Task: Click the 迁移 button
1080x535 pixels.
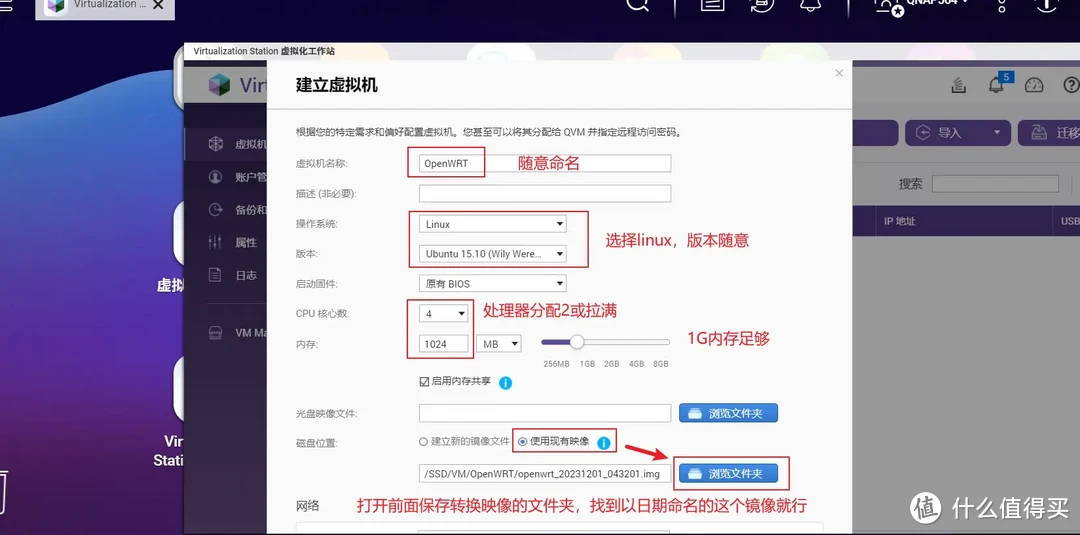Action: 1049,133
